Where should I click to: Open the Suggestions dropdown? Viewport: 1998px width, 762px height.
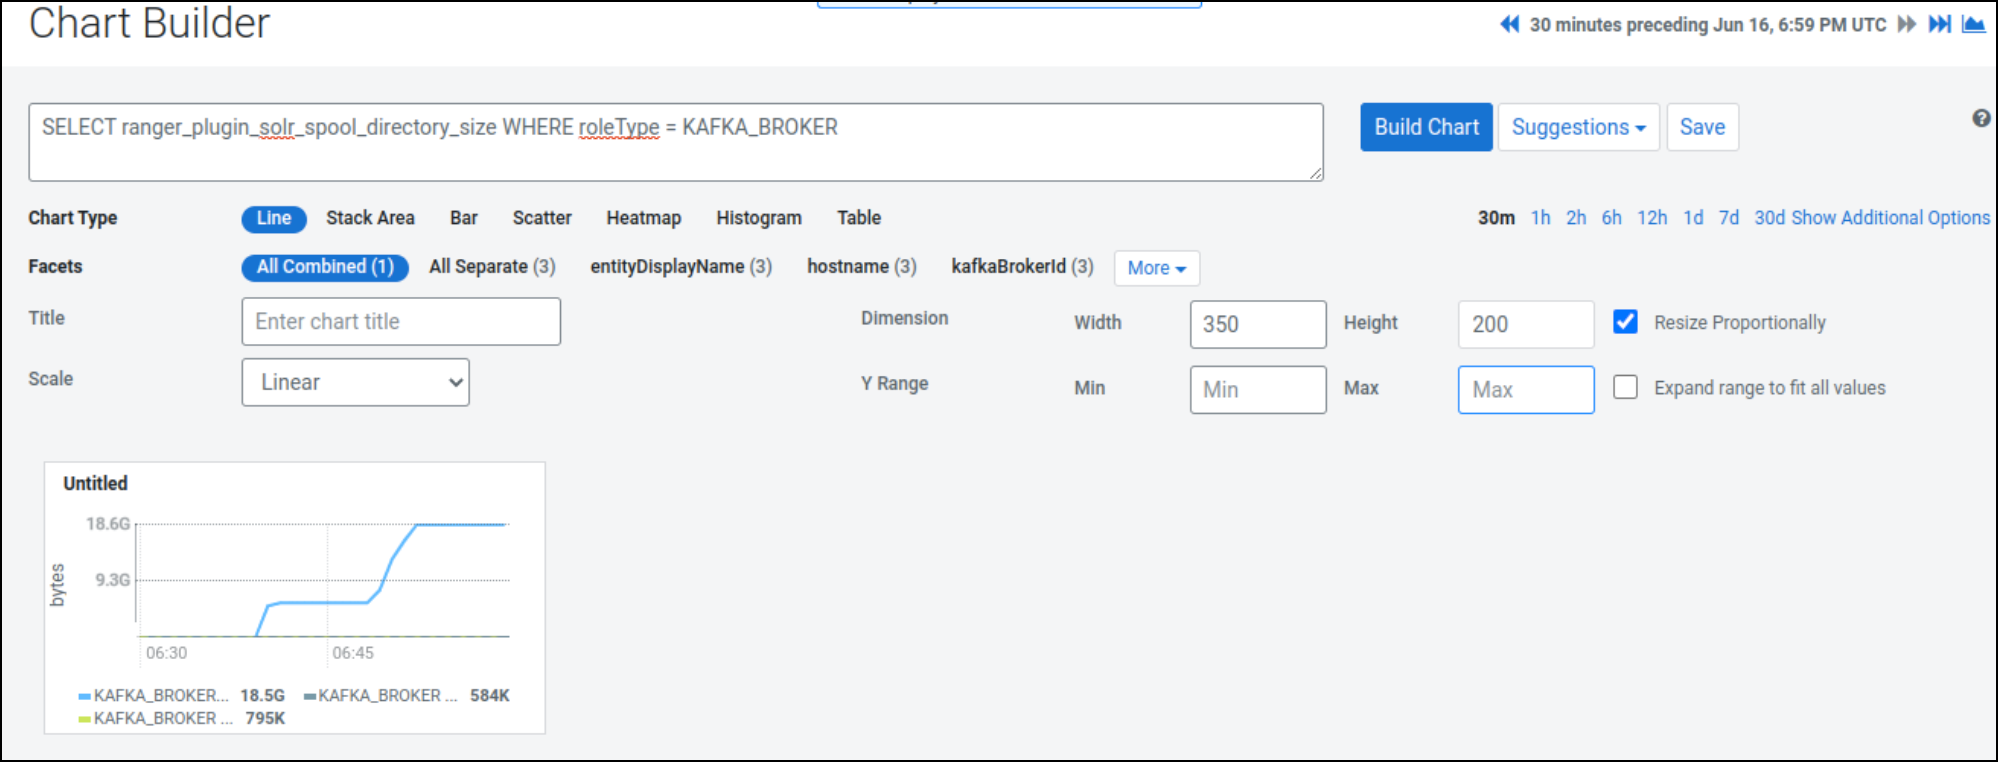click(x=1578, y=127)
